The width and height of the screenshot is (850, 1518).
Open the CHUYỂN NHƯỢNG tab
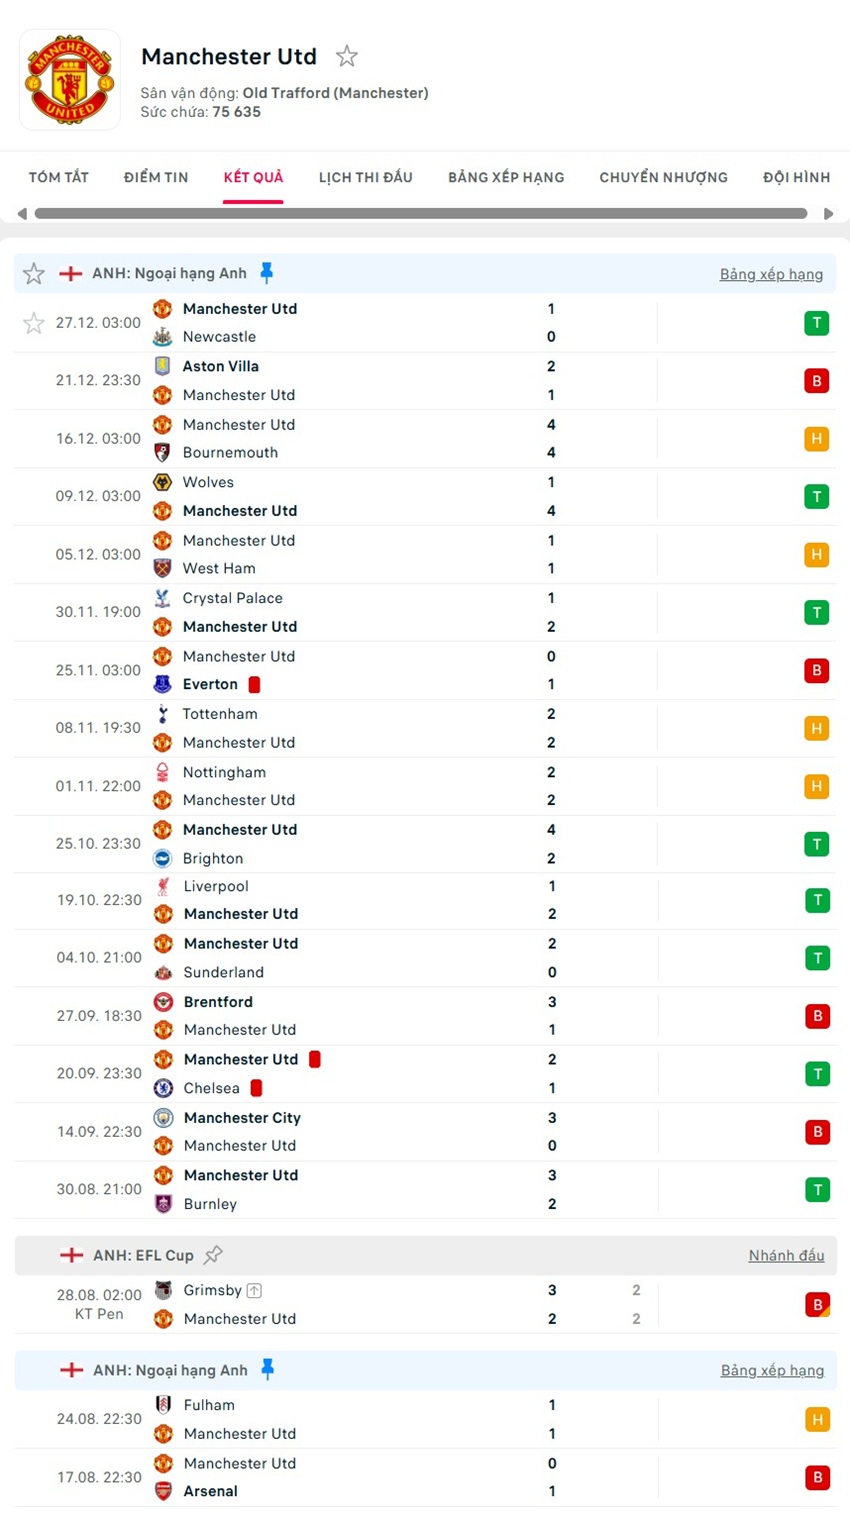[x=663, y=177]
